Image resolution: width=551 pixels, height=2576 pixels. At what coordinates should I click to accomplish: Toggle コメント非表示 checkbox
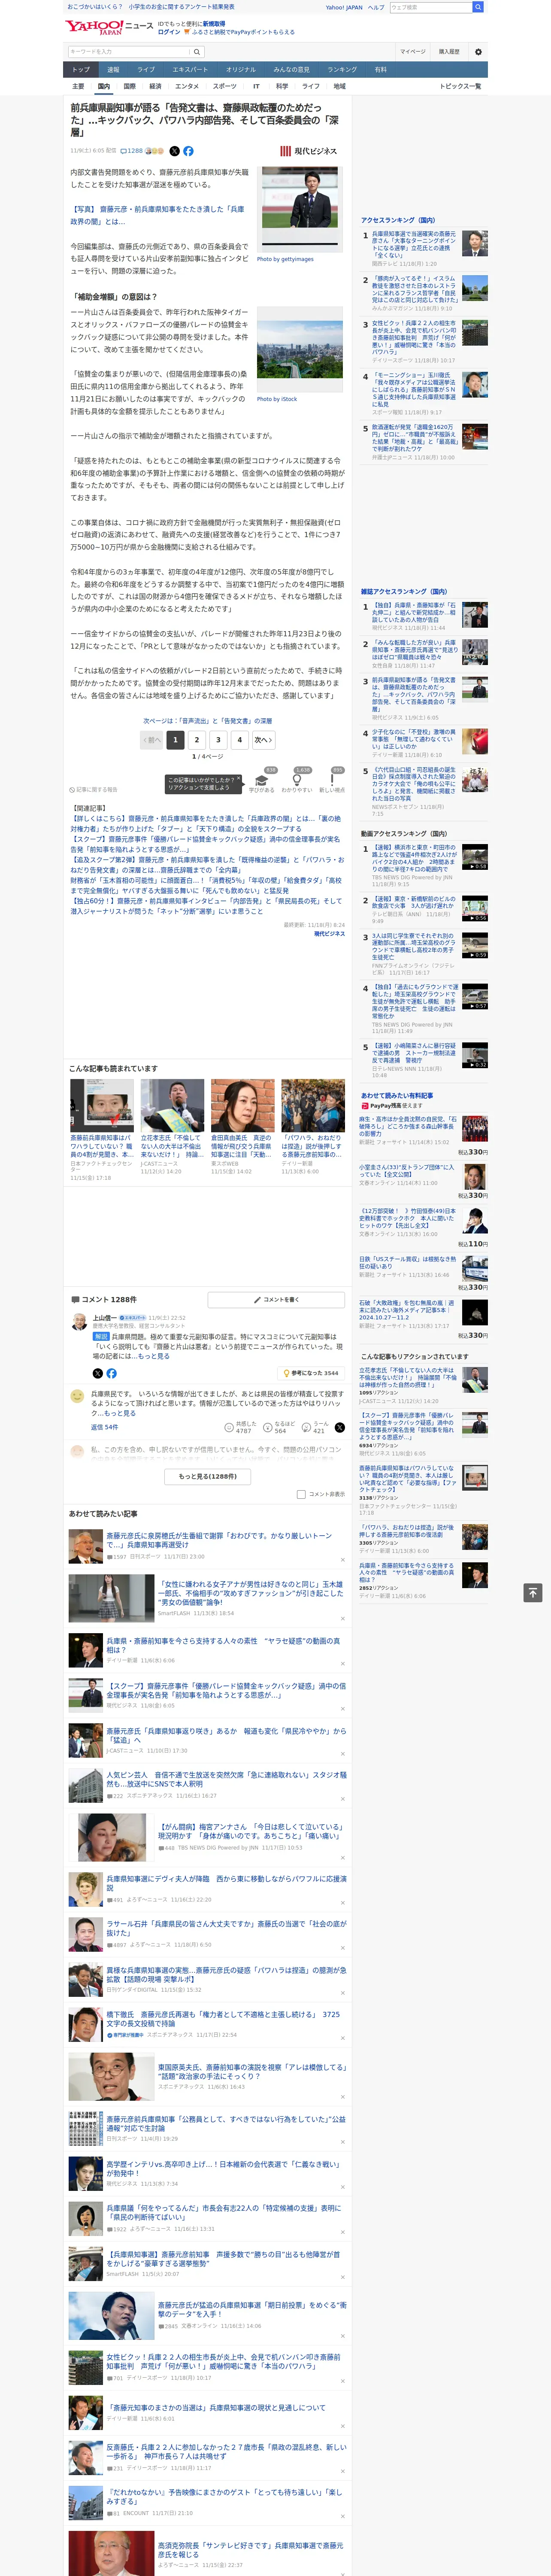(x=301, y=1494)
